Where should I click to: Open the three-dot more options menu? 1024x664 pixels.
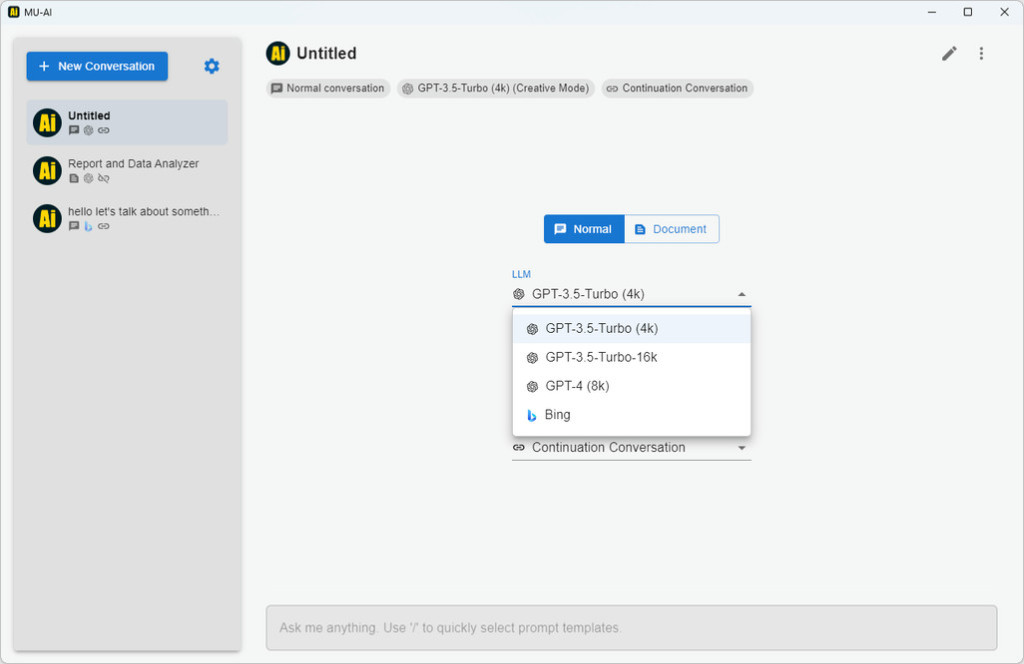point(981,54)
